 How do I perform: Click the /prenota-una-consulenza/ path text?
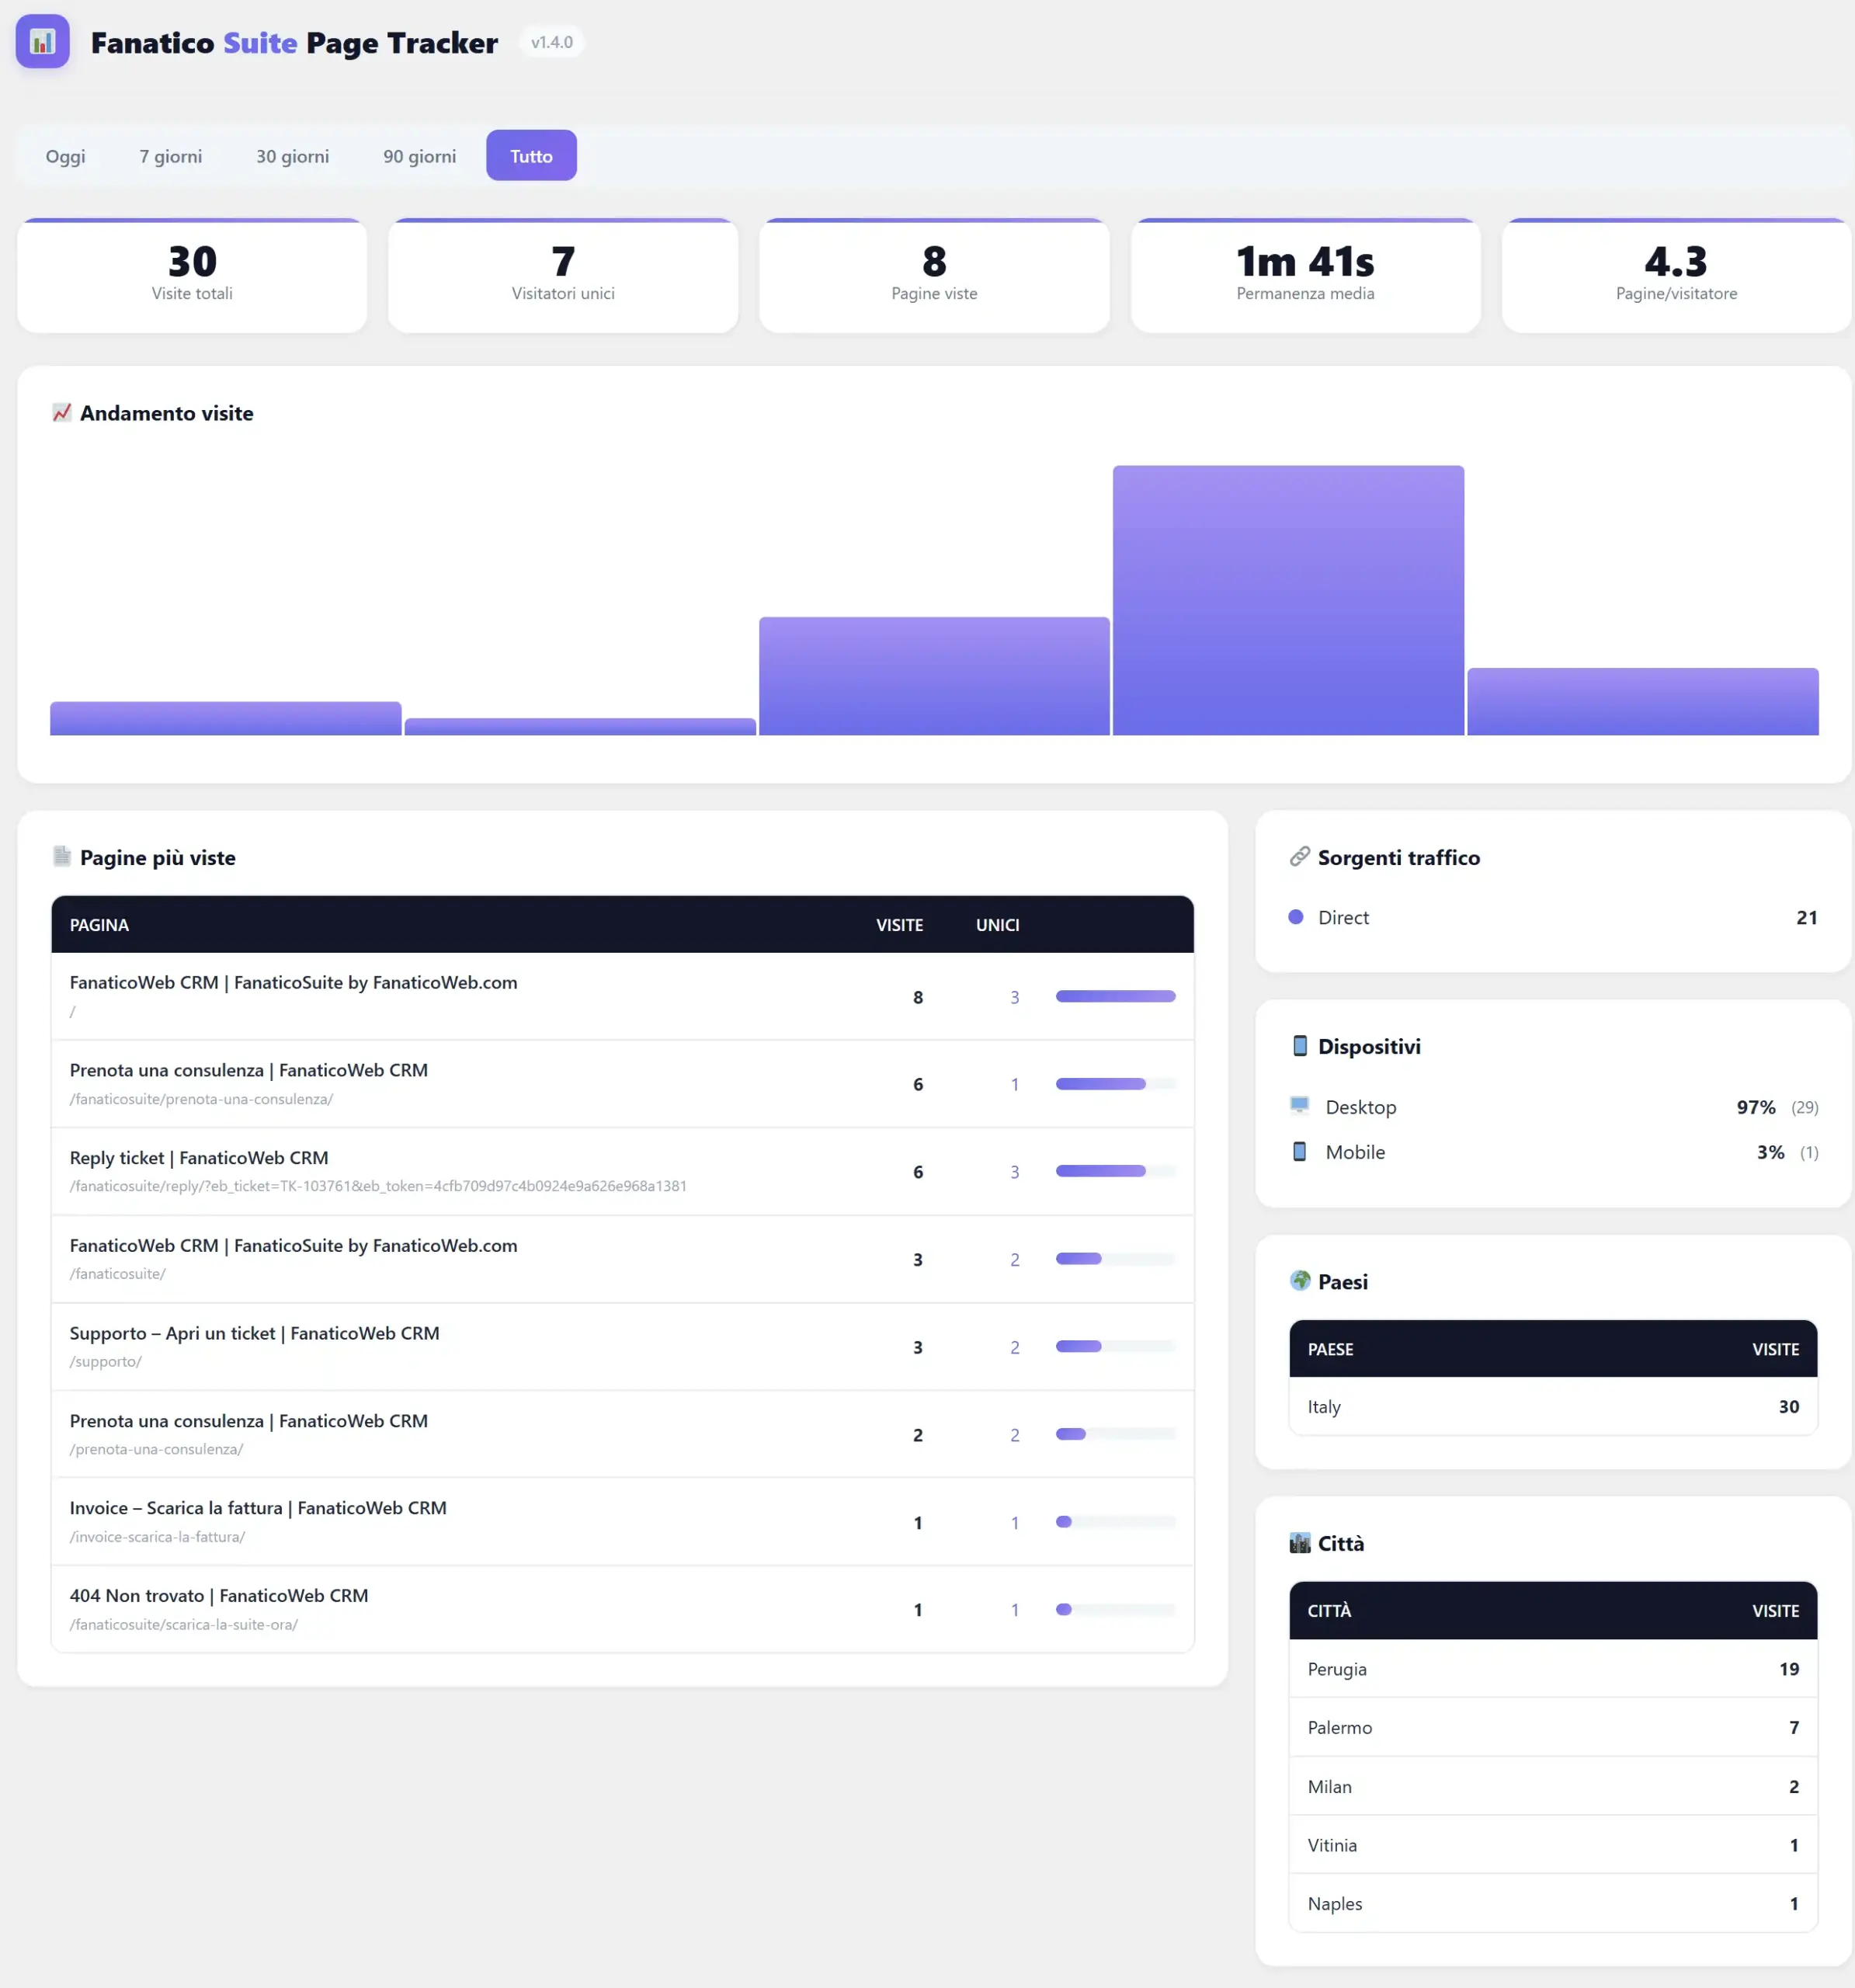pyautogui.click(x=156, y=1449)
